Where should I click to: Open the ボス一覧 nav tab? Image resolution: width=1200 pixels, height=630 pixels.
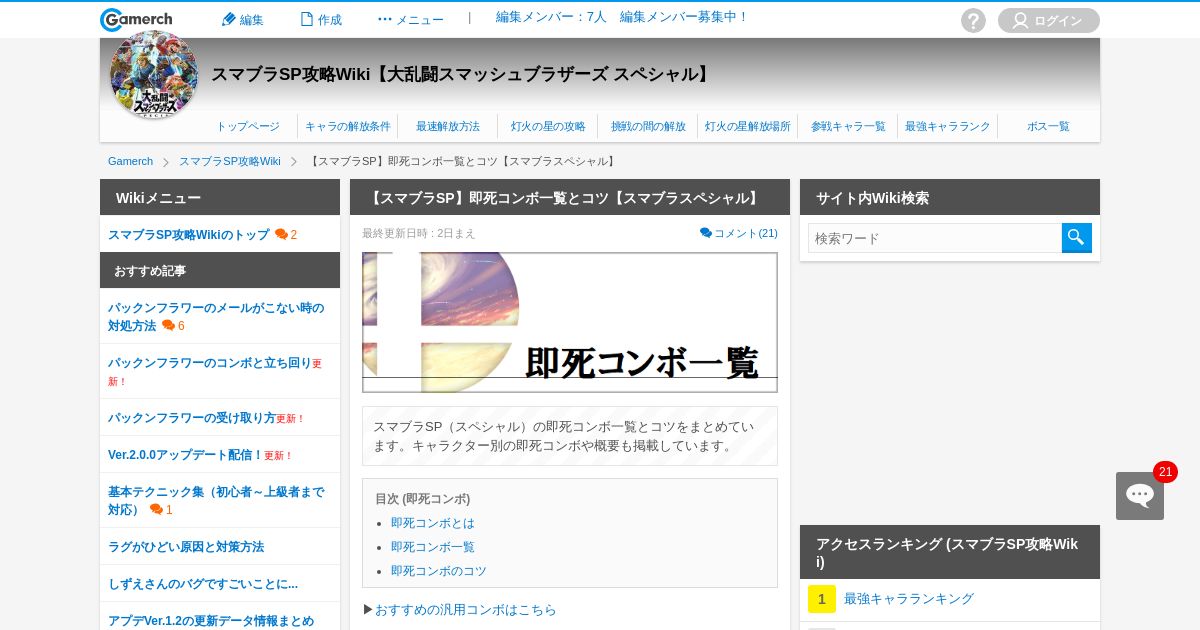[1048, 126]
